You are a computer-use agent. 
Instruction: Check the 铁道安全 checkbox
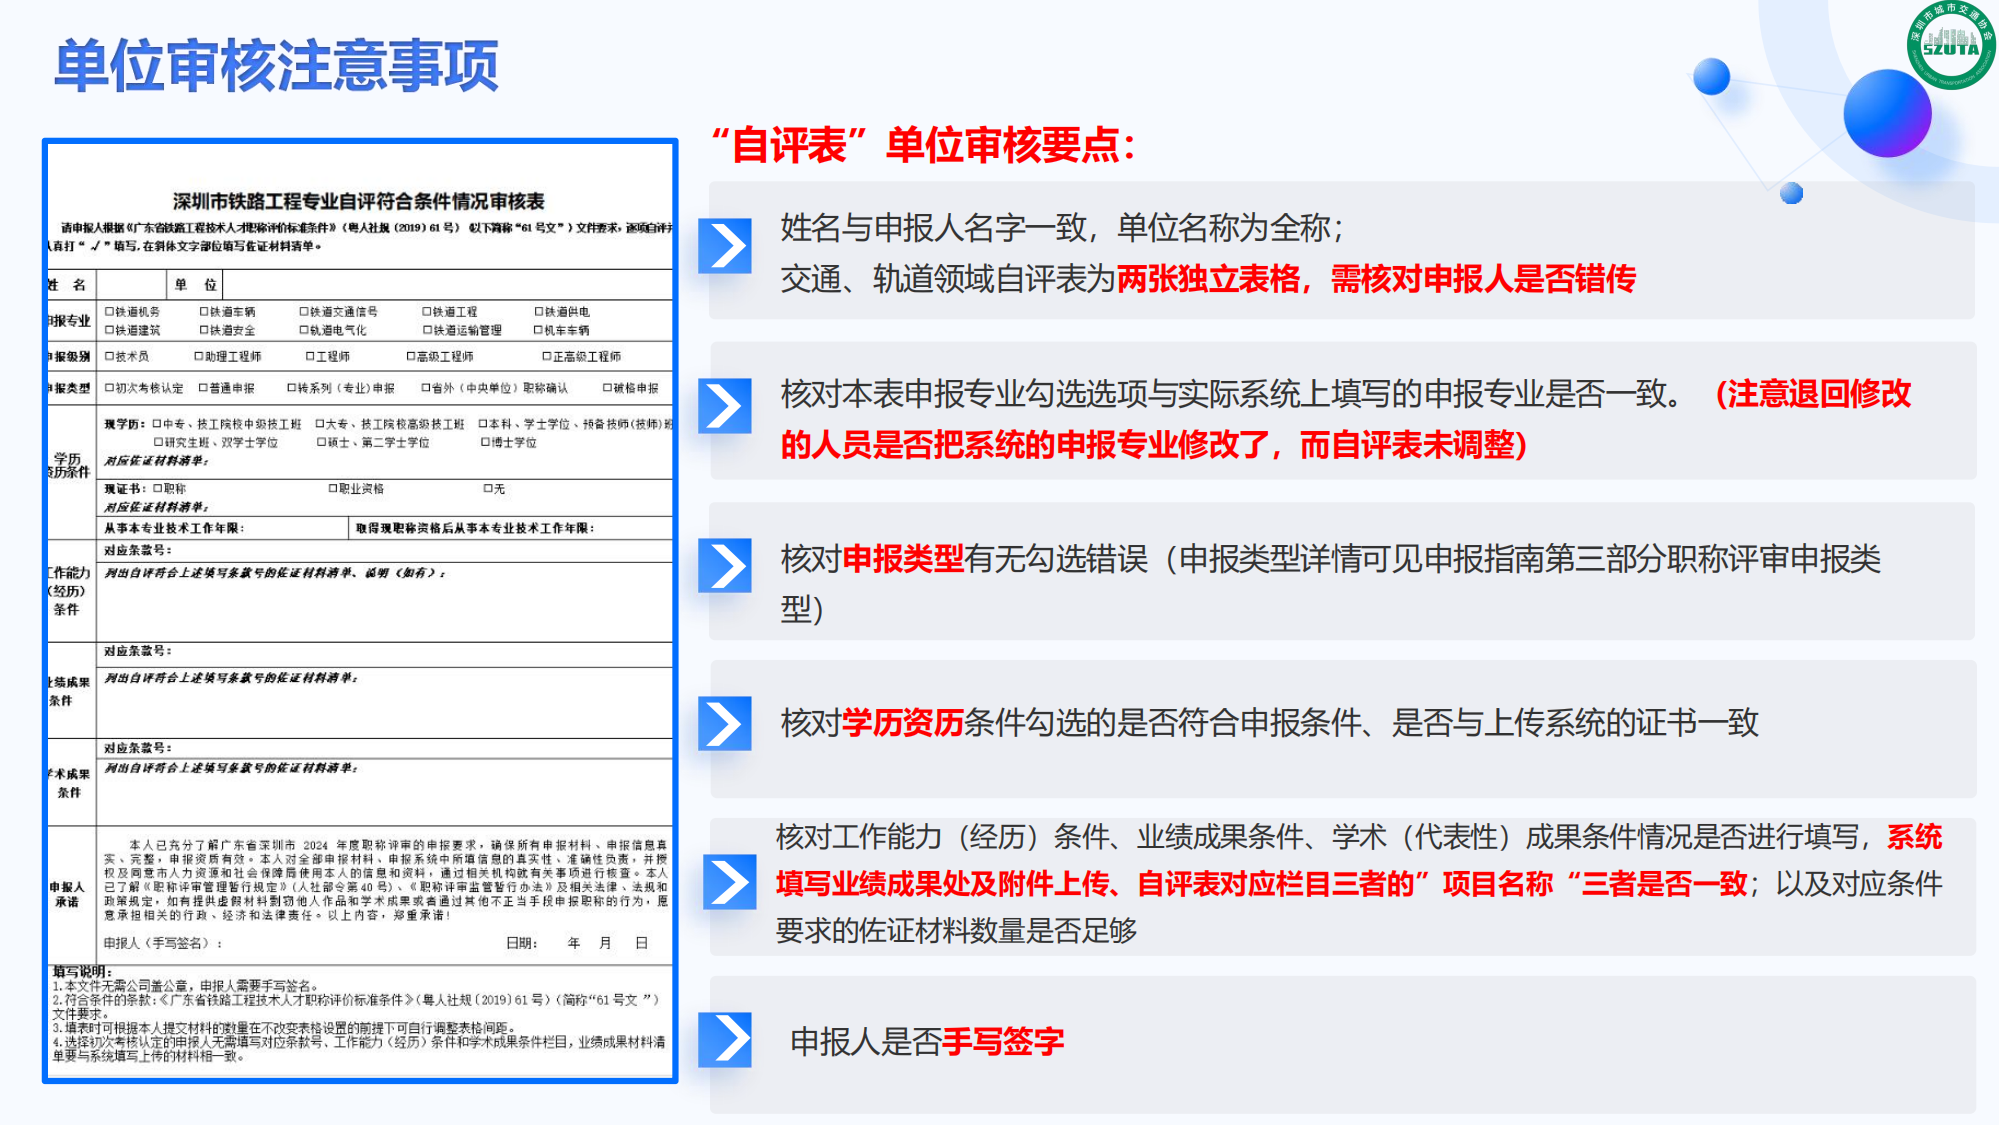click(x=204, y=330)
